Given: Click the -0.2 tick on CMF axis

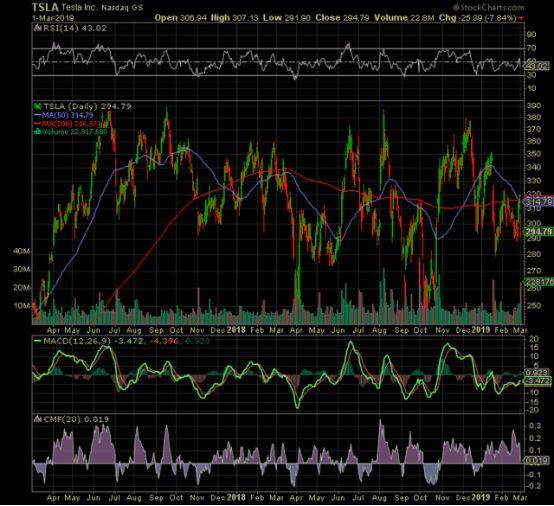Looking at the screenshot, I should click(x=533, y=486).
